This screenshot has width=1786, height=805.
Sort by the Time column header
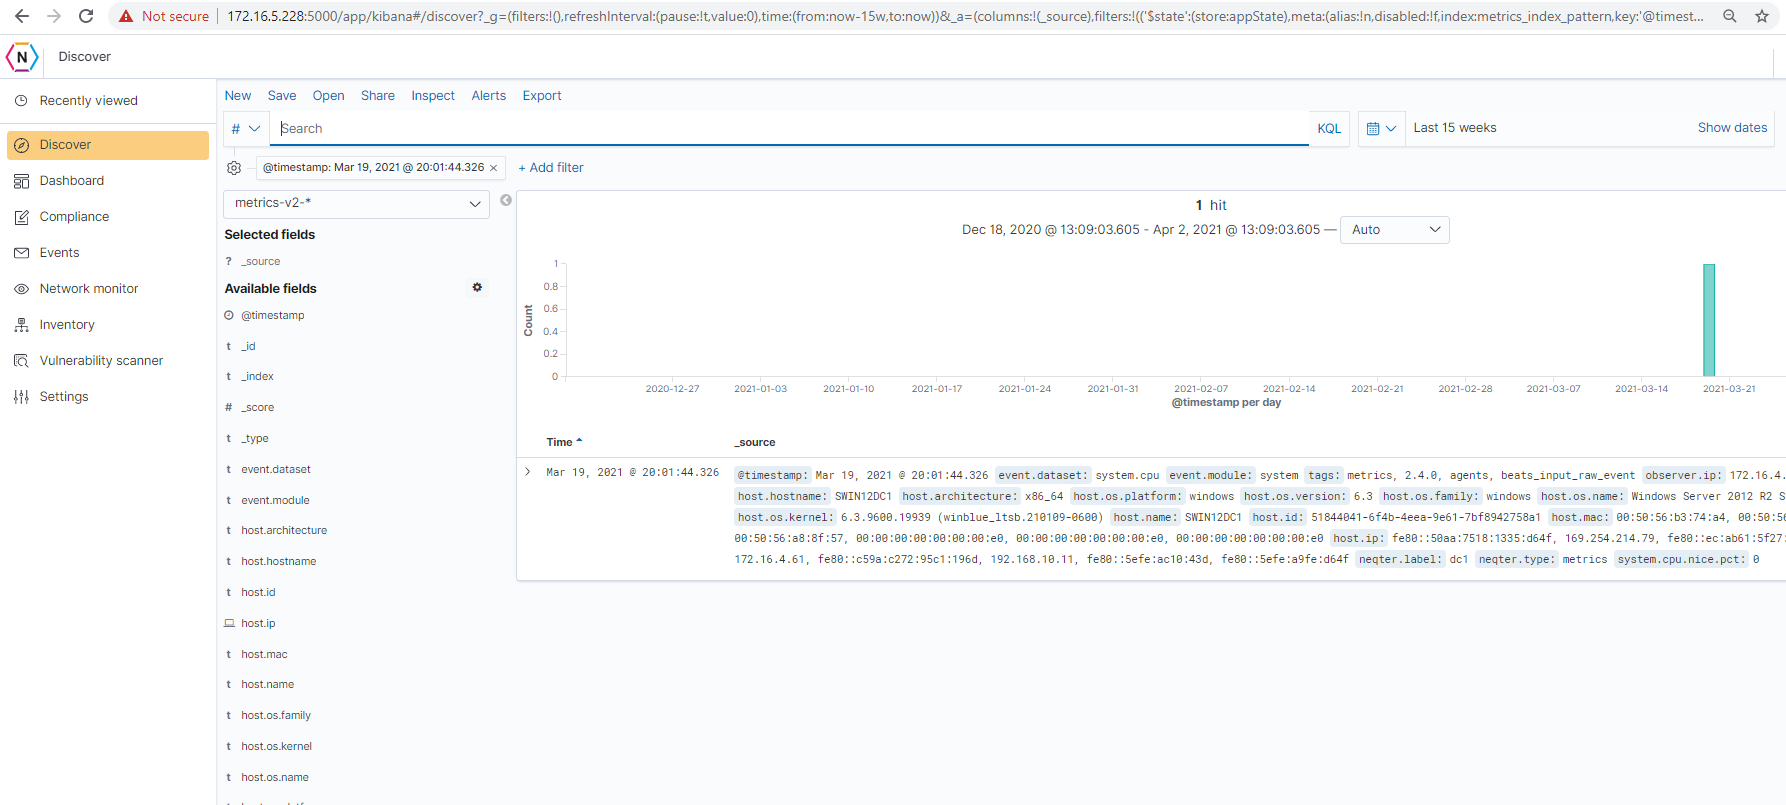click(564, 442)
